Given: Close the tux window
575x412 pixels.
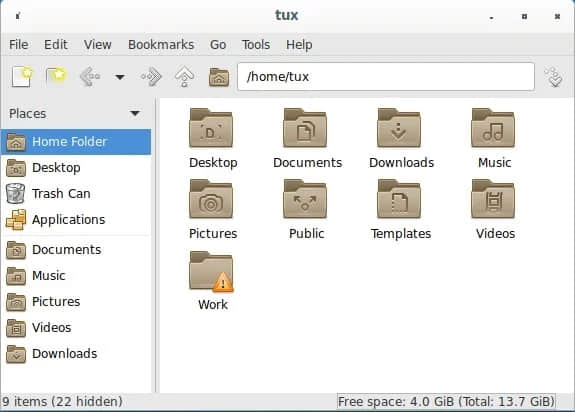Looking at the screenshot, I should [557, 16].
